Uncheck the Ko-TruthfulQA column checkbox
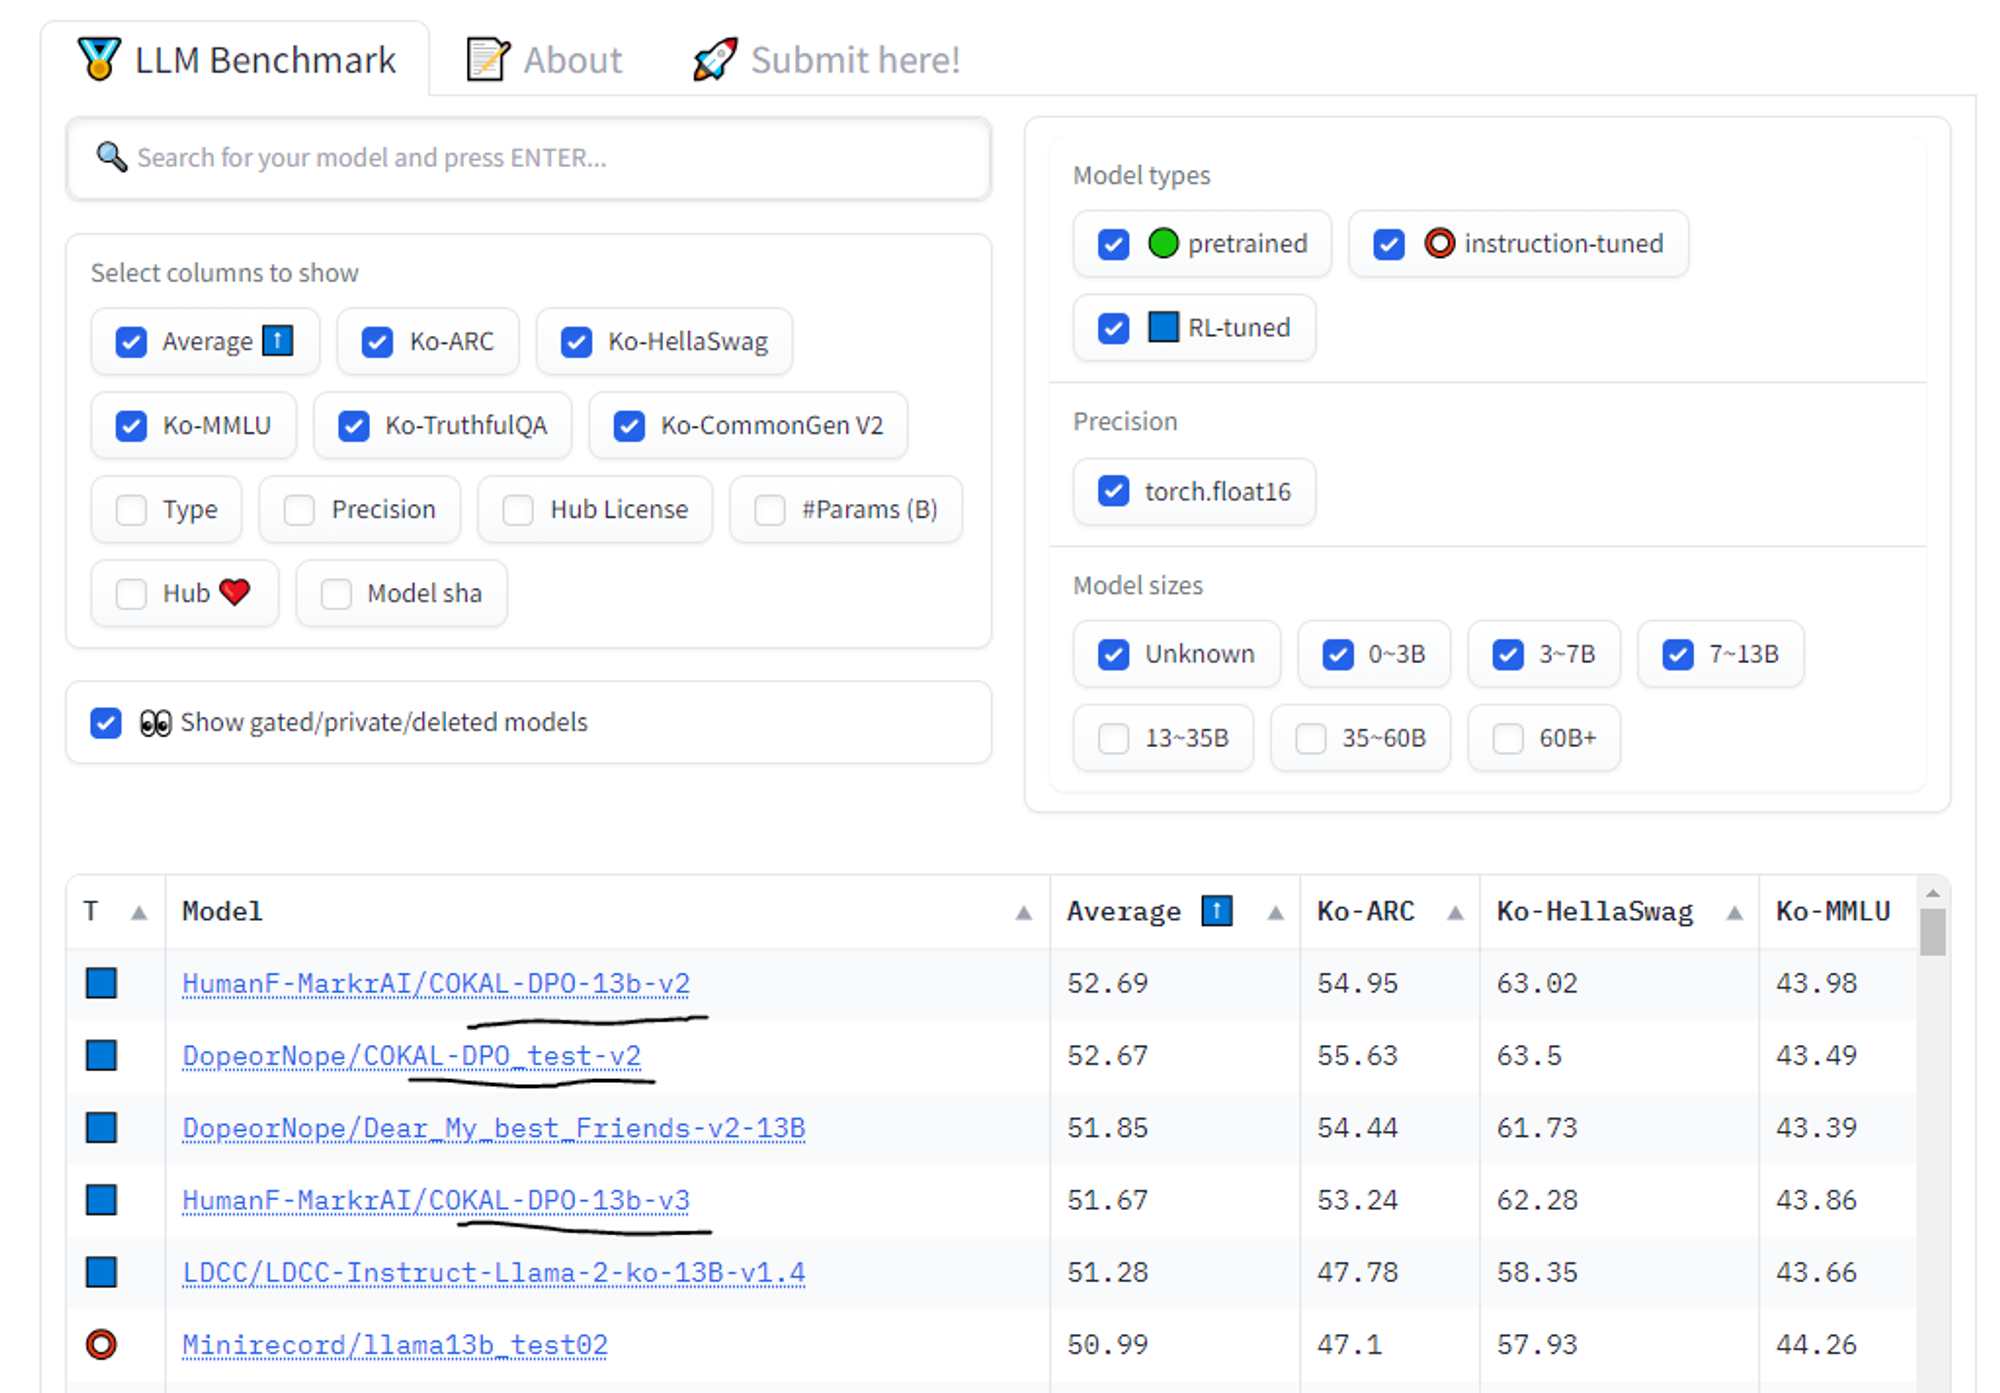This screenshot has width=2000, height=1393. [x=354, y=426]
